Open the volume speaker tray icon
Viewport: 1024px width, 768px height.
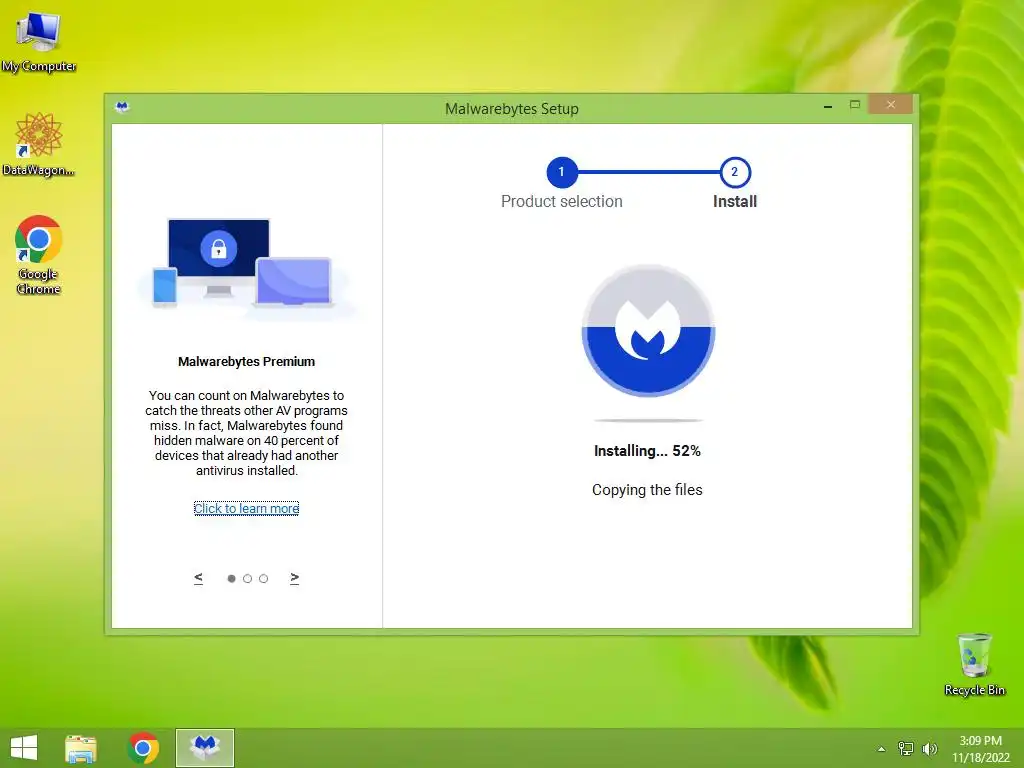tap(929, 749)
